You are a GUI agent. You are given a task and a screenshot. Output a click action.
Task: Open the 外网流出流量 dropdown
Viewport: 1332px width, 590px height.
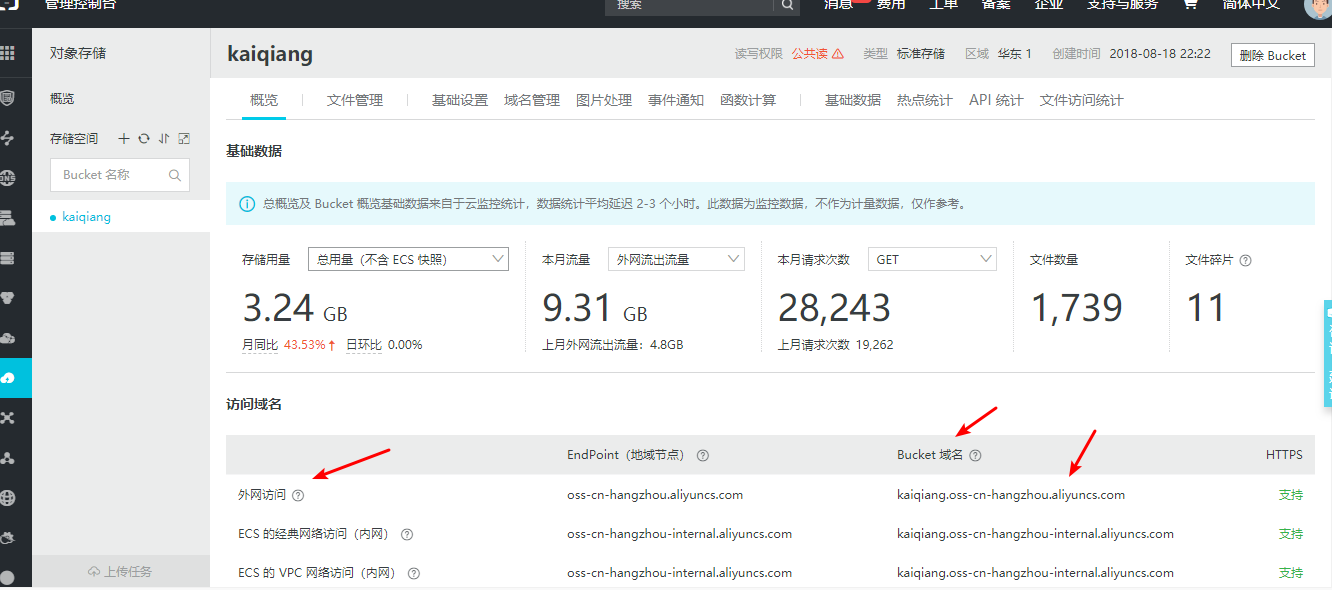tap(676, 258)
